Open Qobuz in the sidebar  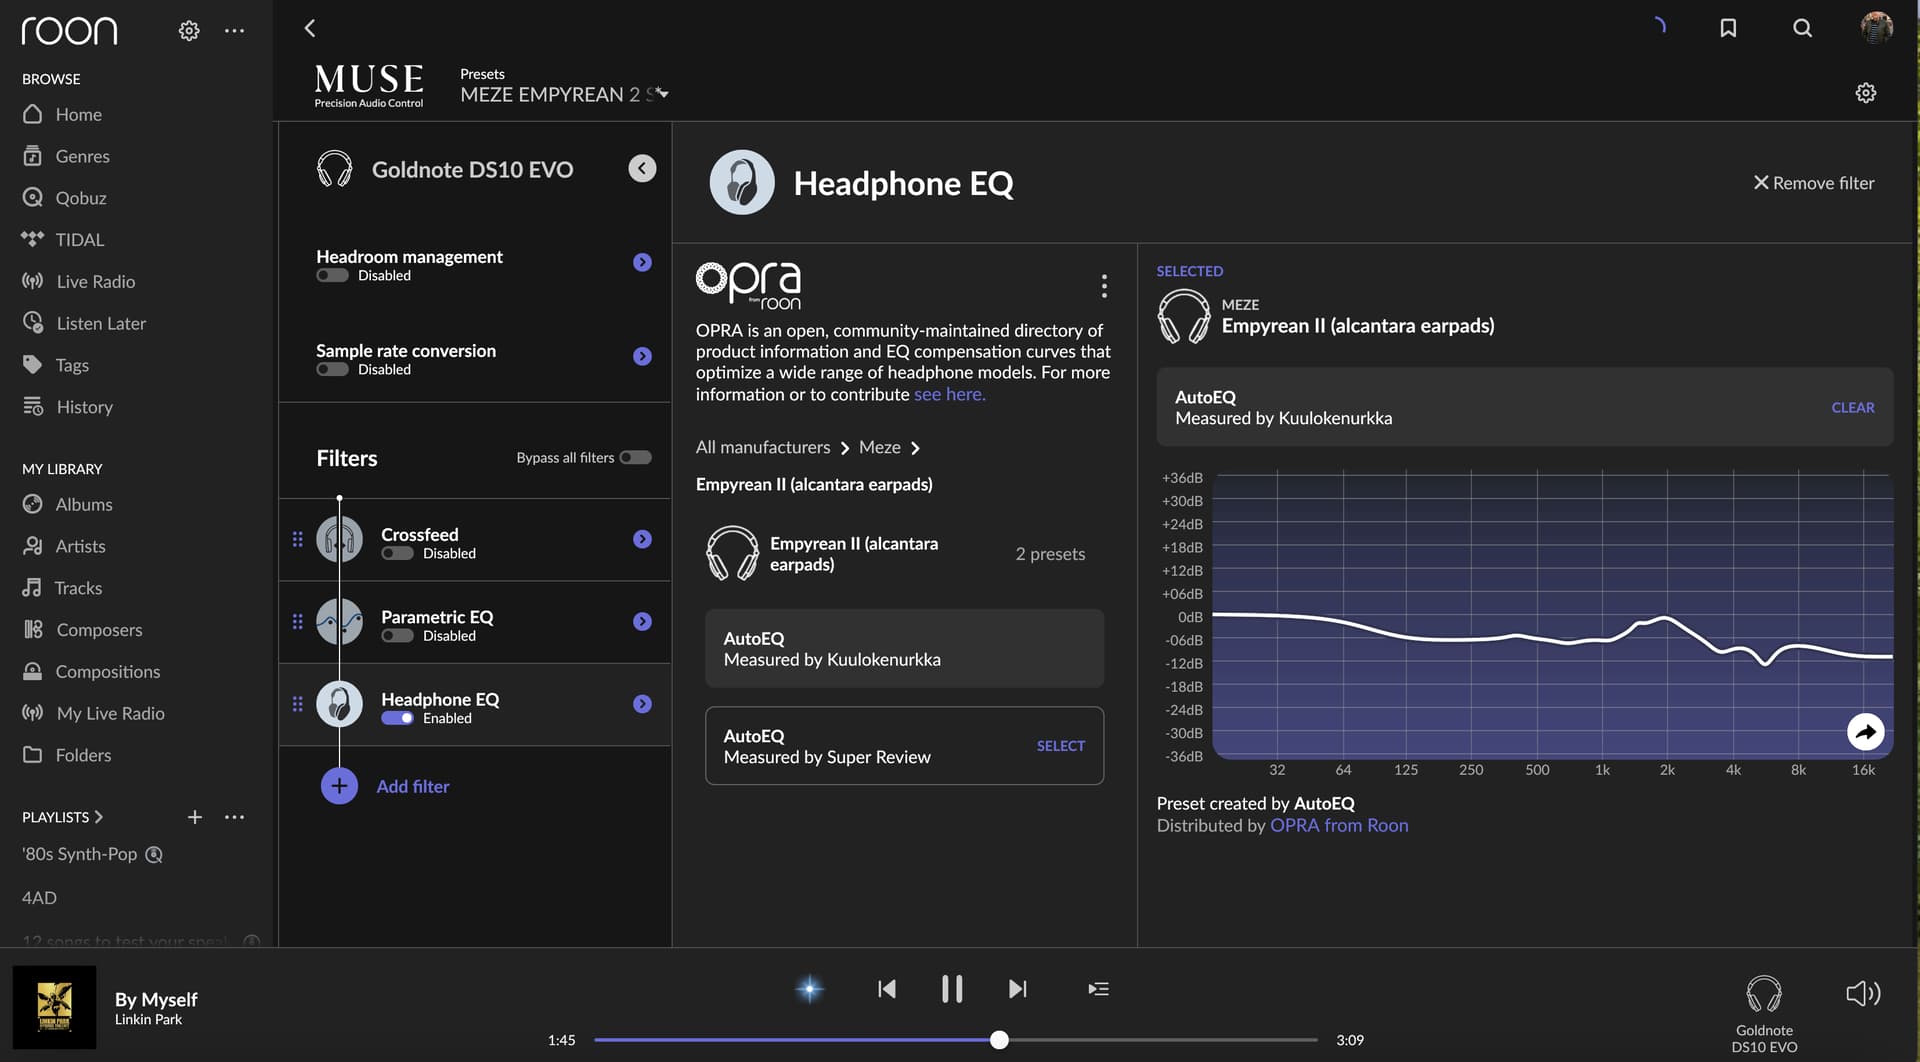[x=80, y=198]
